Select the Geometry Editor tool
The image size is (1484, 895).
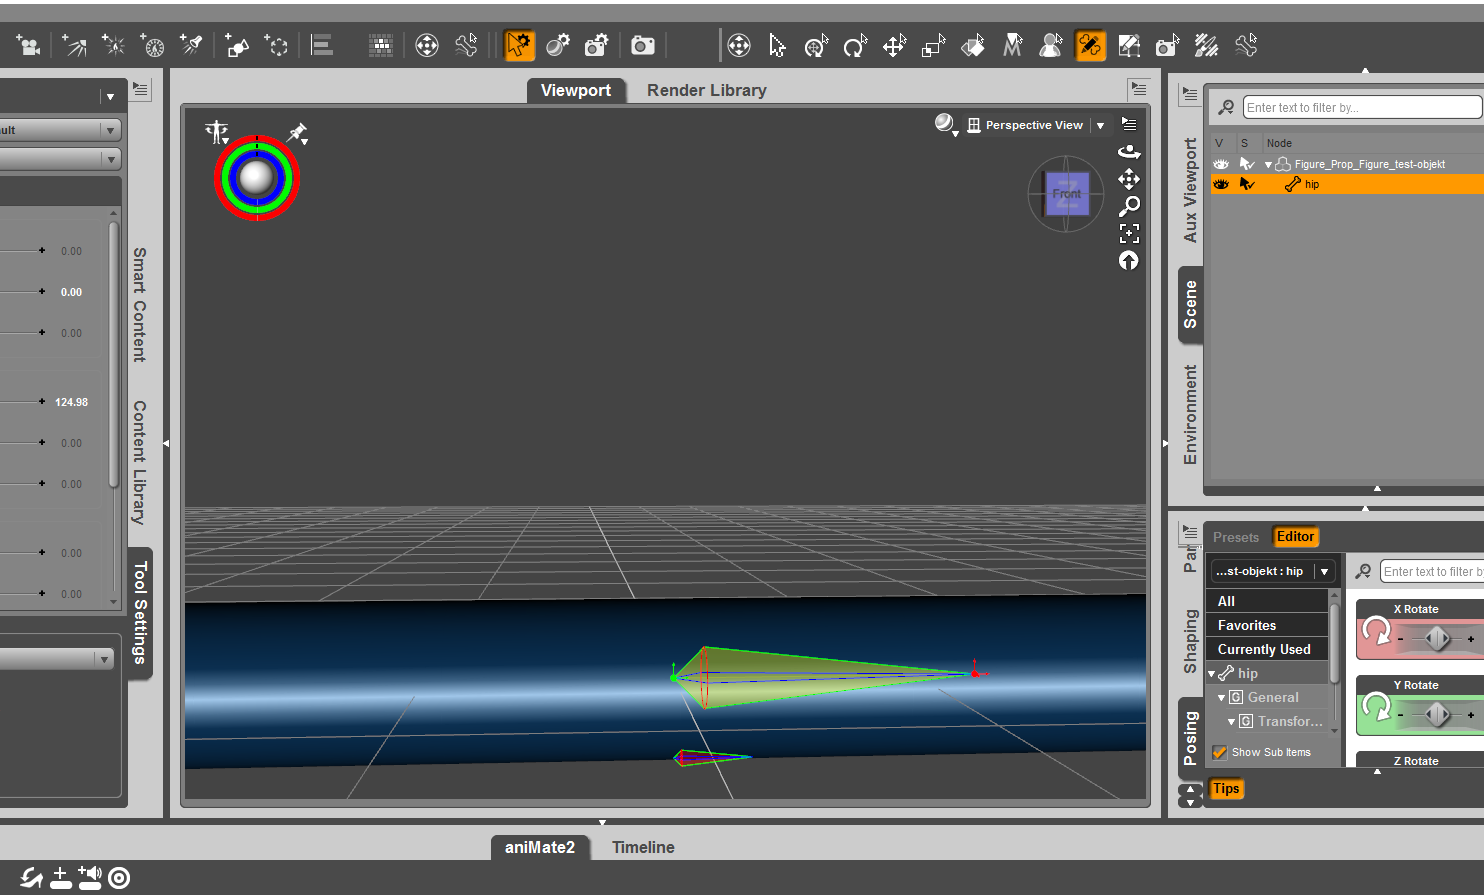tap(1129, 45)
